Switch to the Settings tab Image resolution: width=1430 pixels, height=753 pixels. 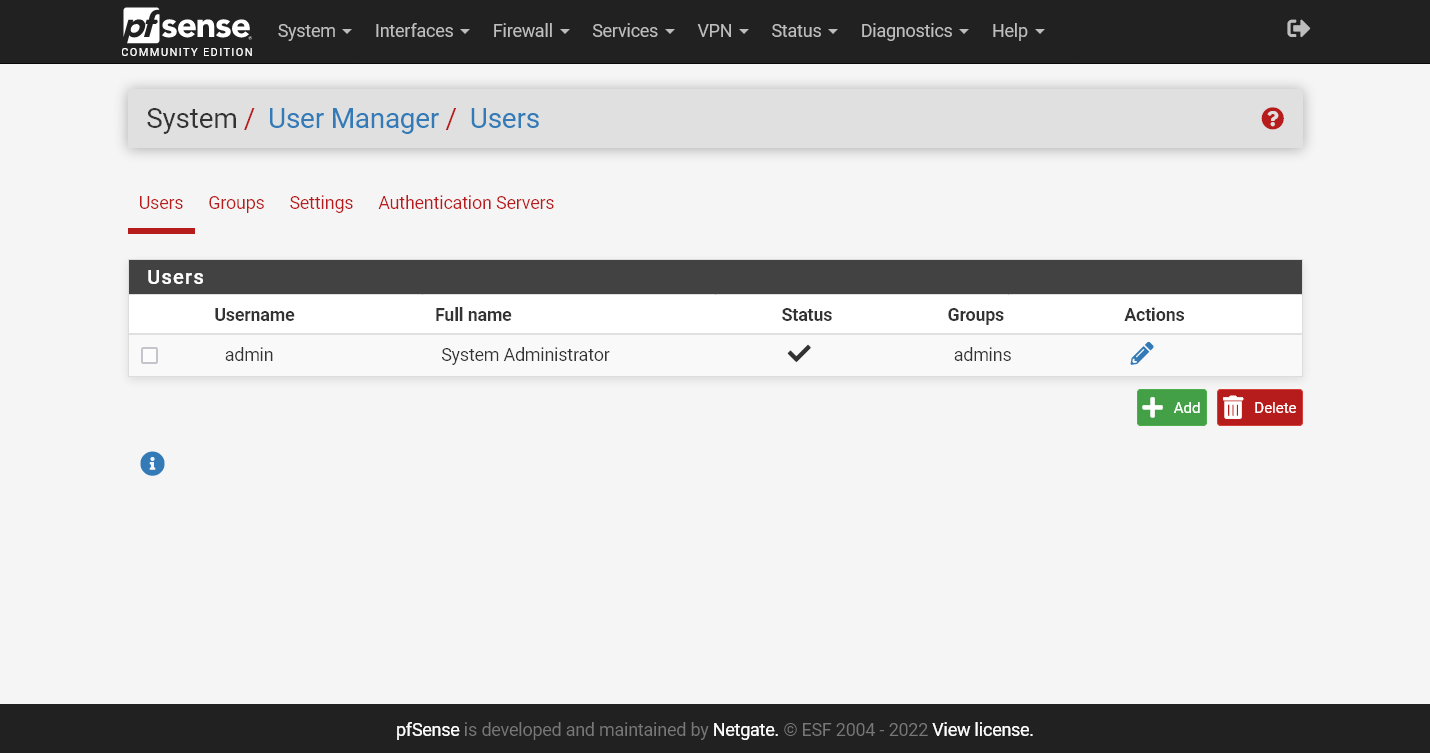(321, 203)
